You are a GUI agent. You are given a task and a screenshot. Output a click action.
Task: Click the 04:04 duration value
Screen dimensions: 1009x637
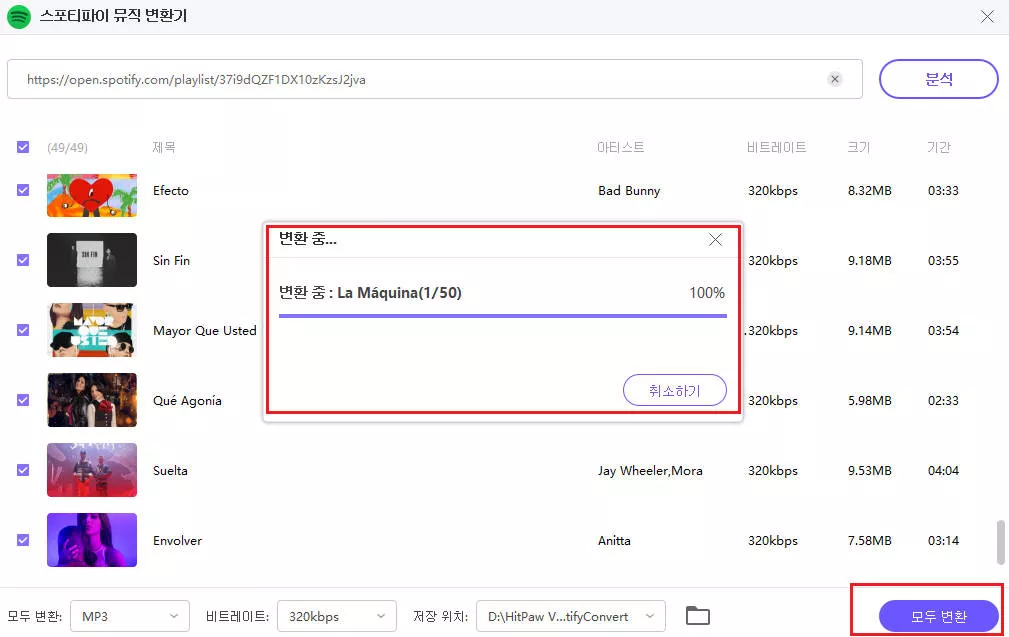tap(943, 470)
